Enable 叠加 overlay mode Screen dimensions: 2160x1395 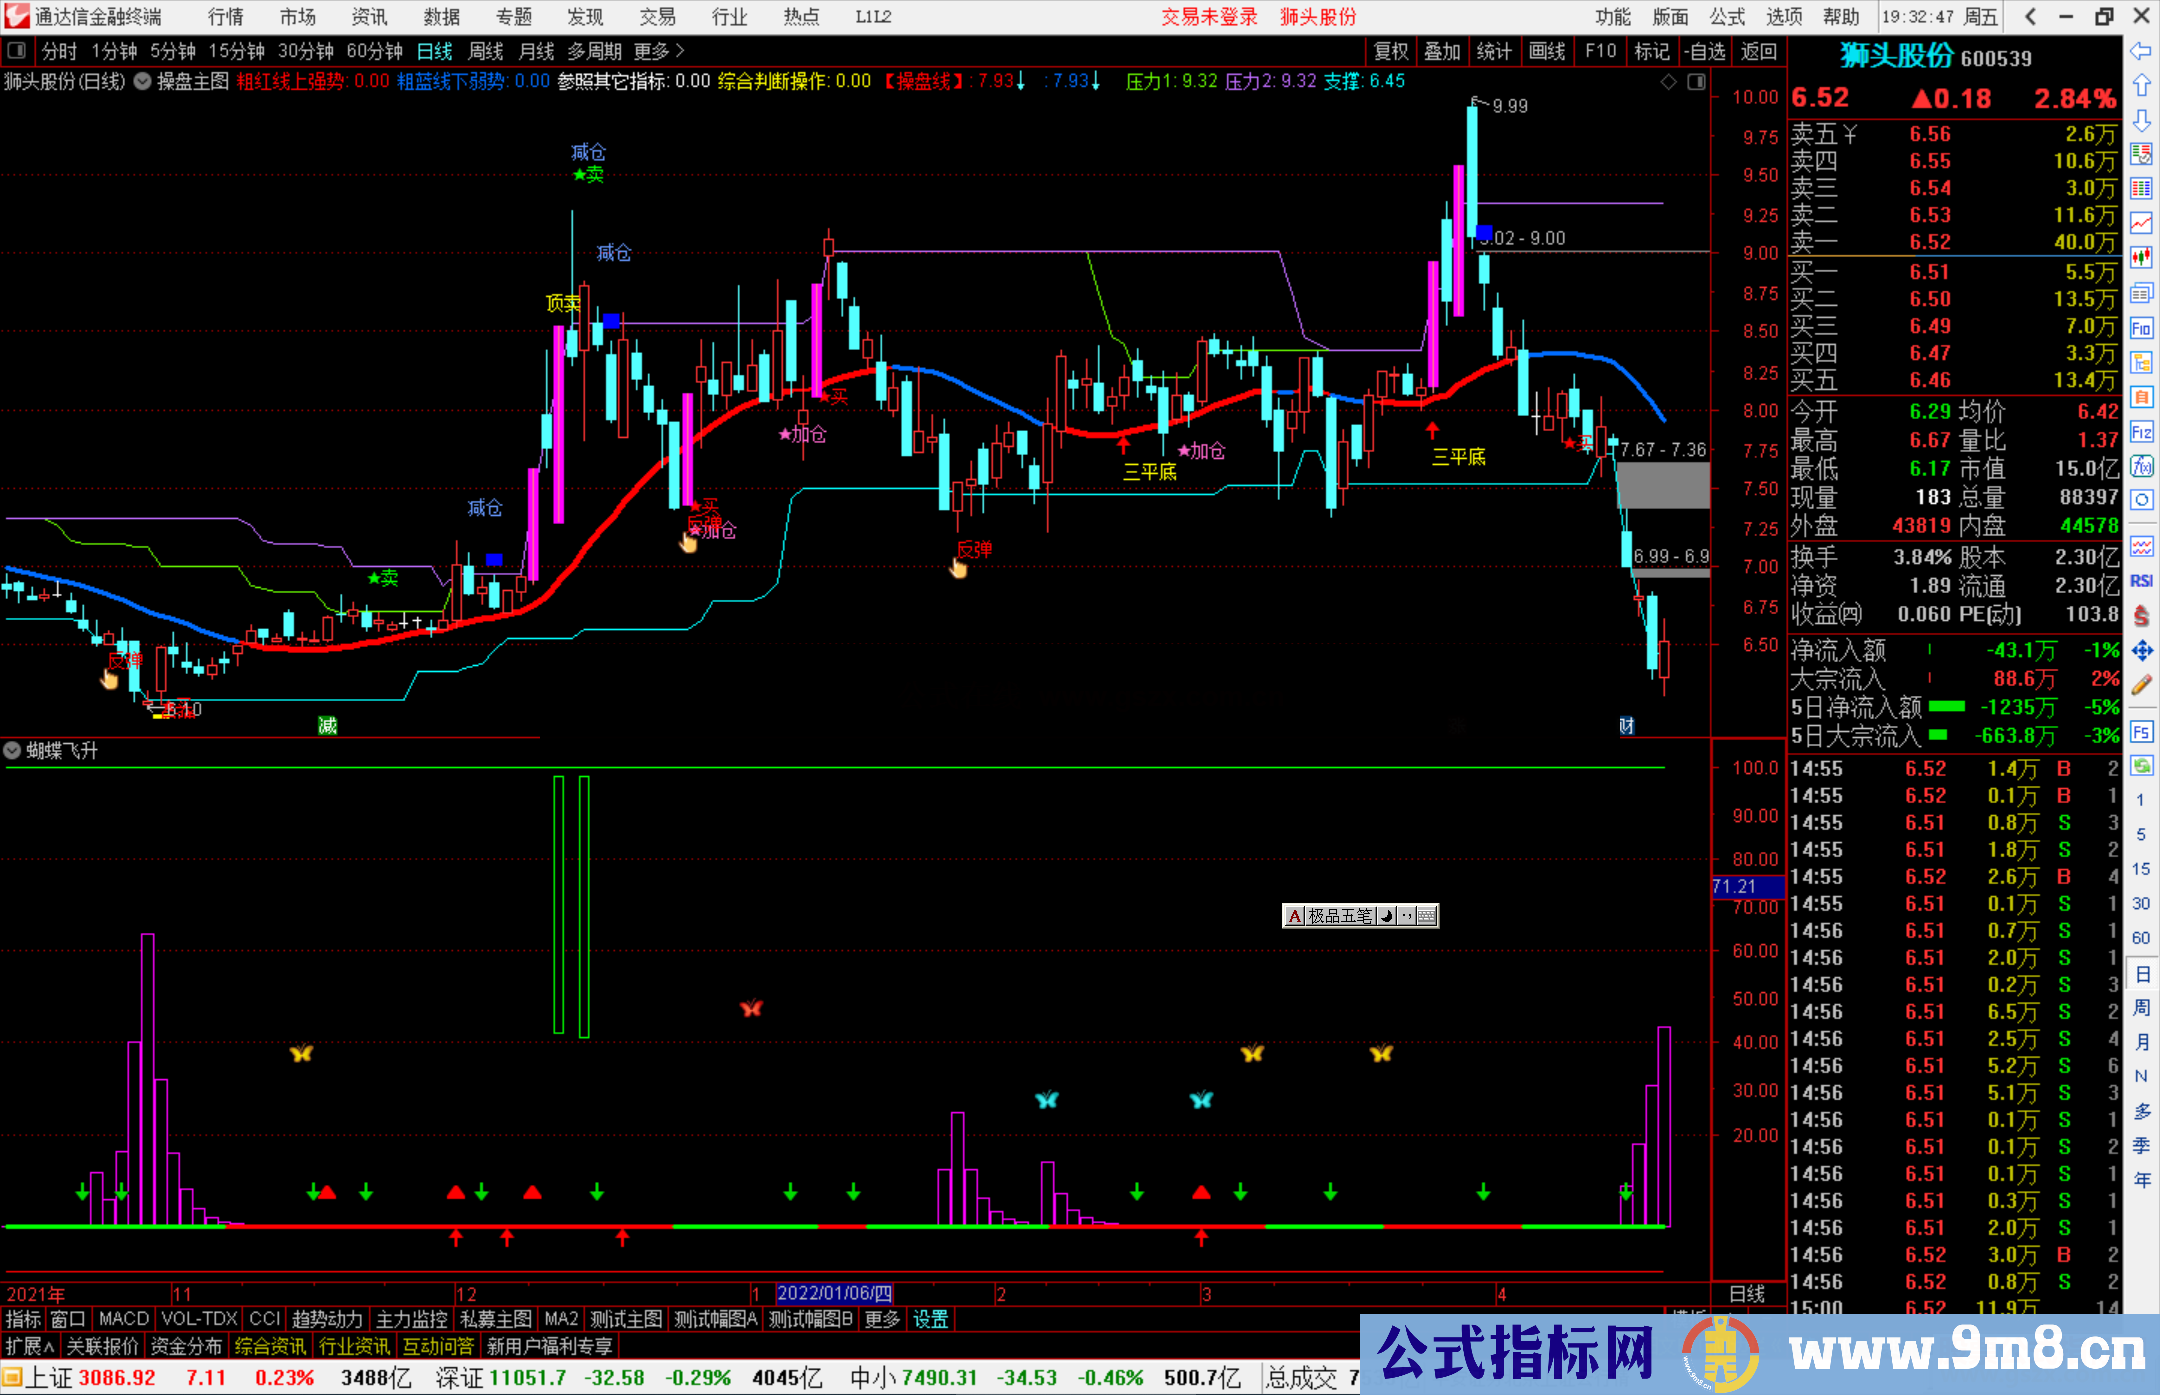coord(1443,51)
